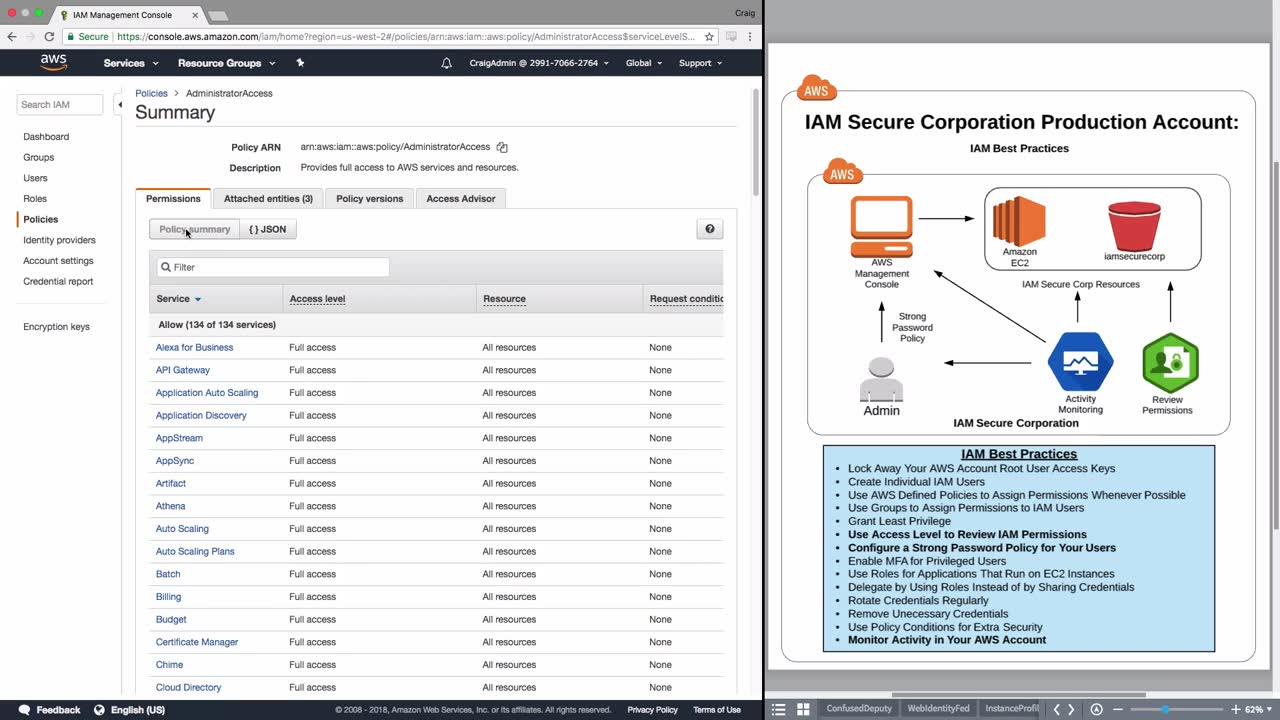Image resolution: width=1280 pixels, height=720 pixels.
Task: Switch to the JSON policy view
Action: click(x=268, y=229)
